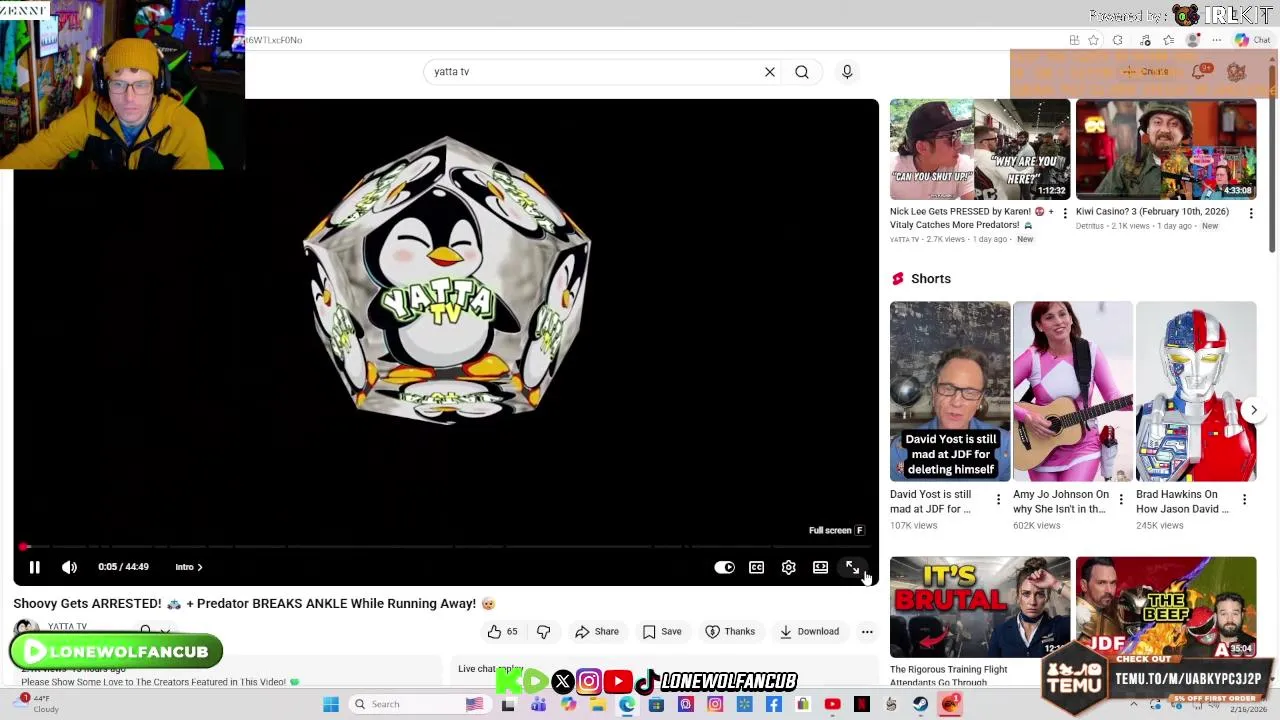Clear the search box with the X

[x=770, y=72]
